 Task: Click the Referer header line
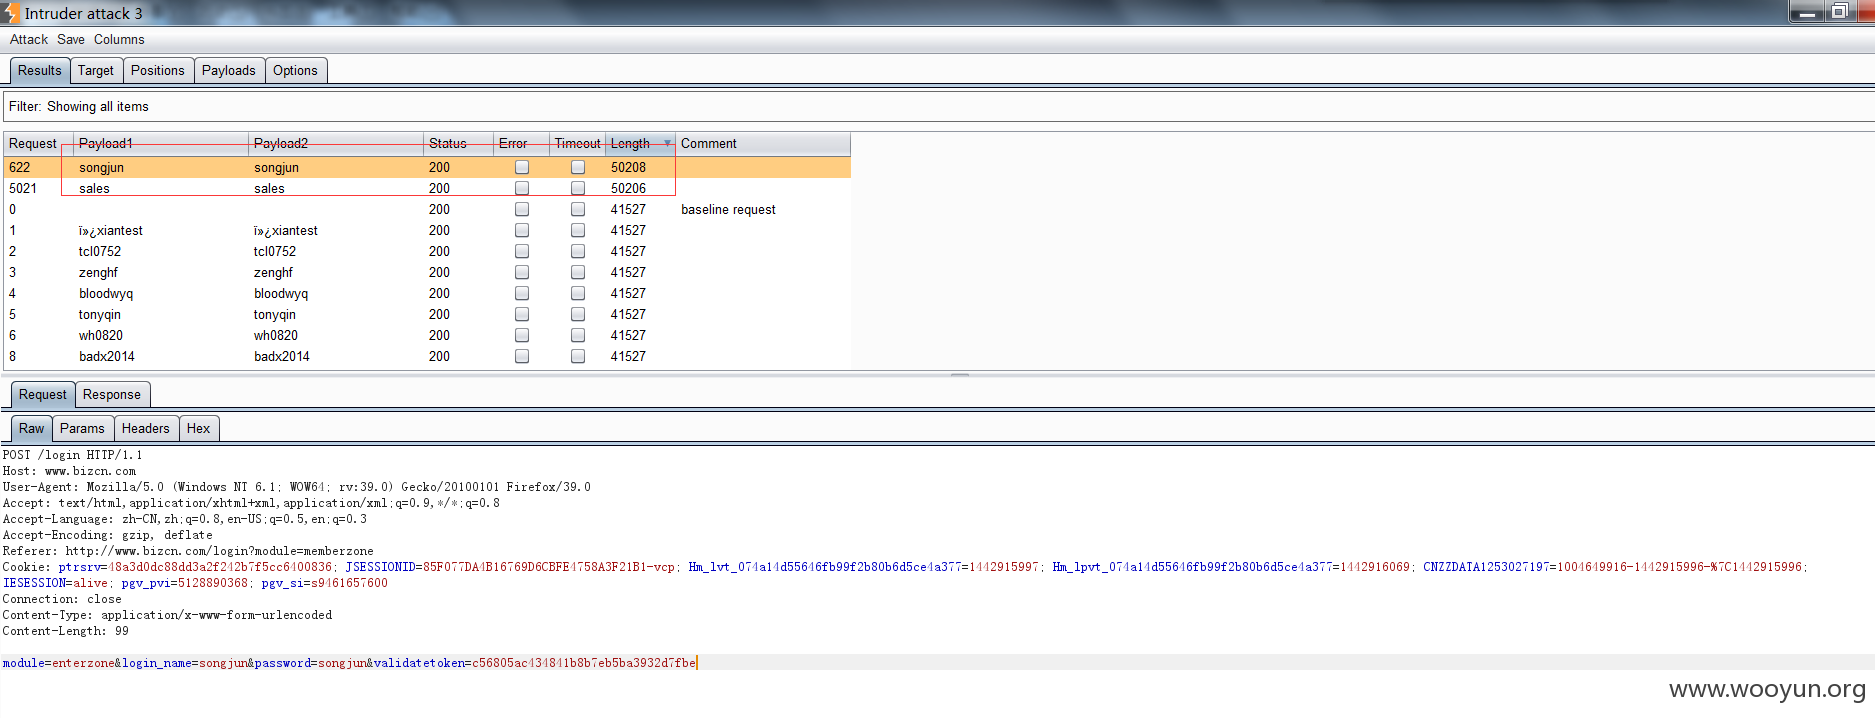(x=188, y=551)
